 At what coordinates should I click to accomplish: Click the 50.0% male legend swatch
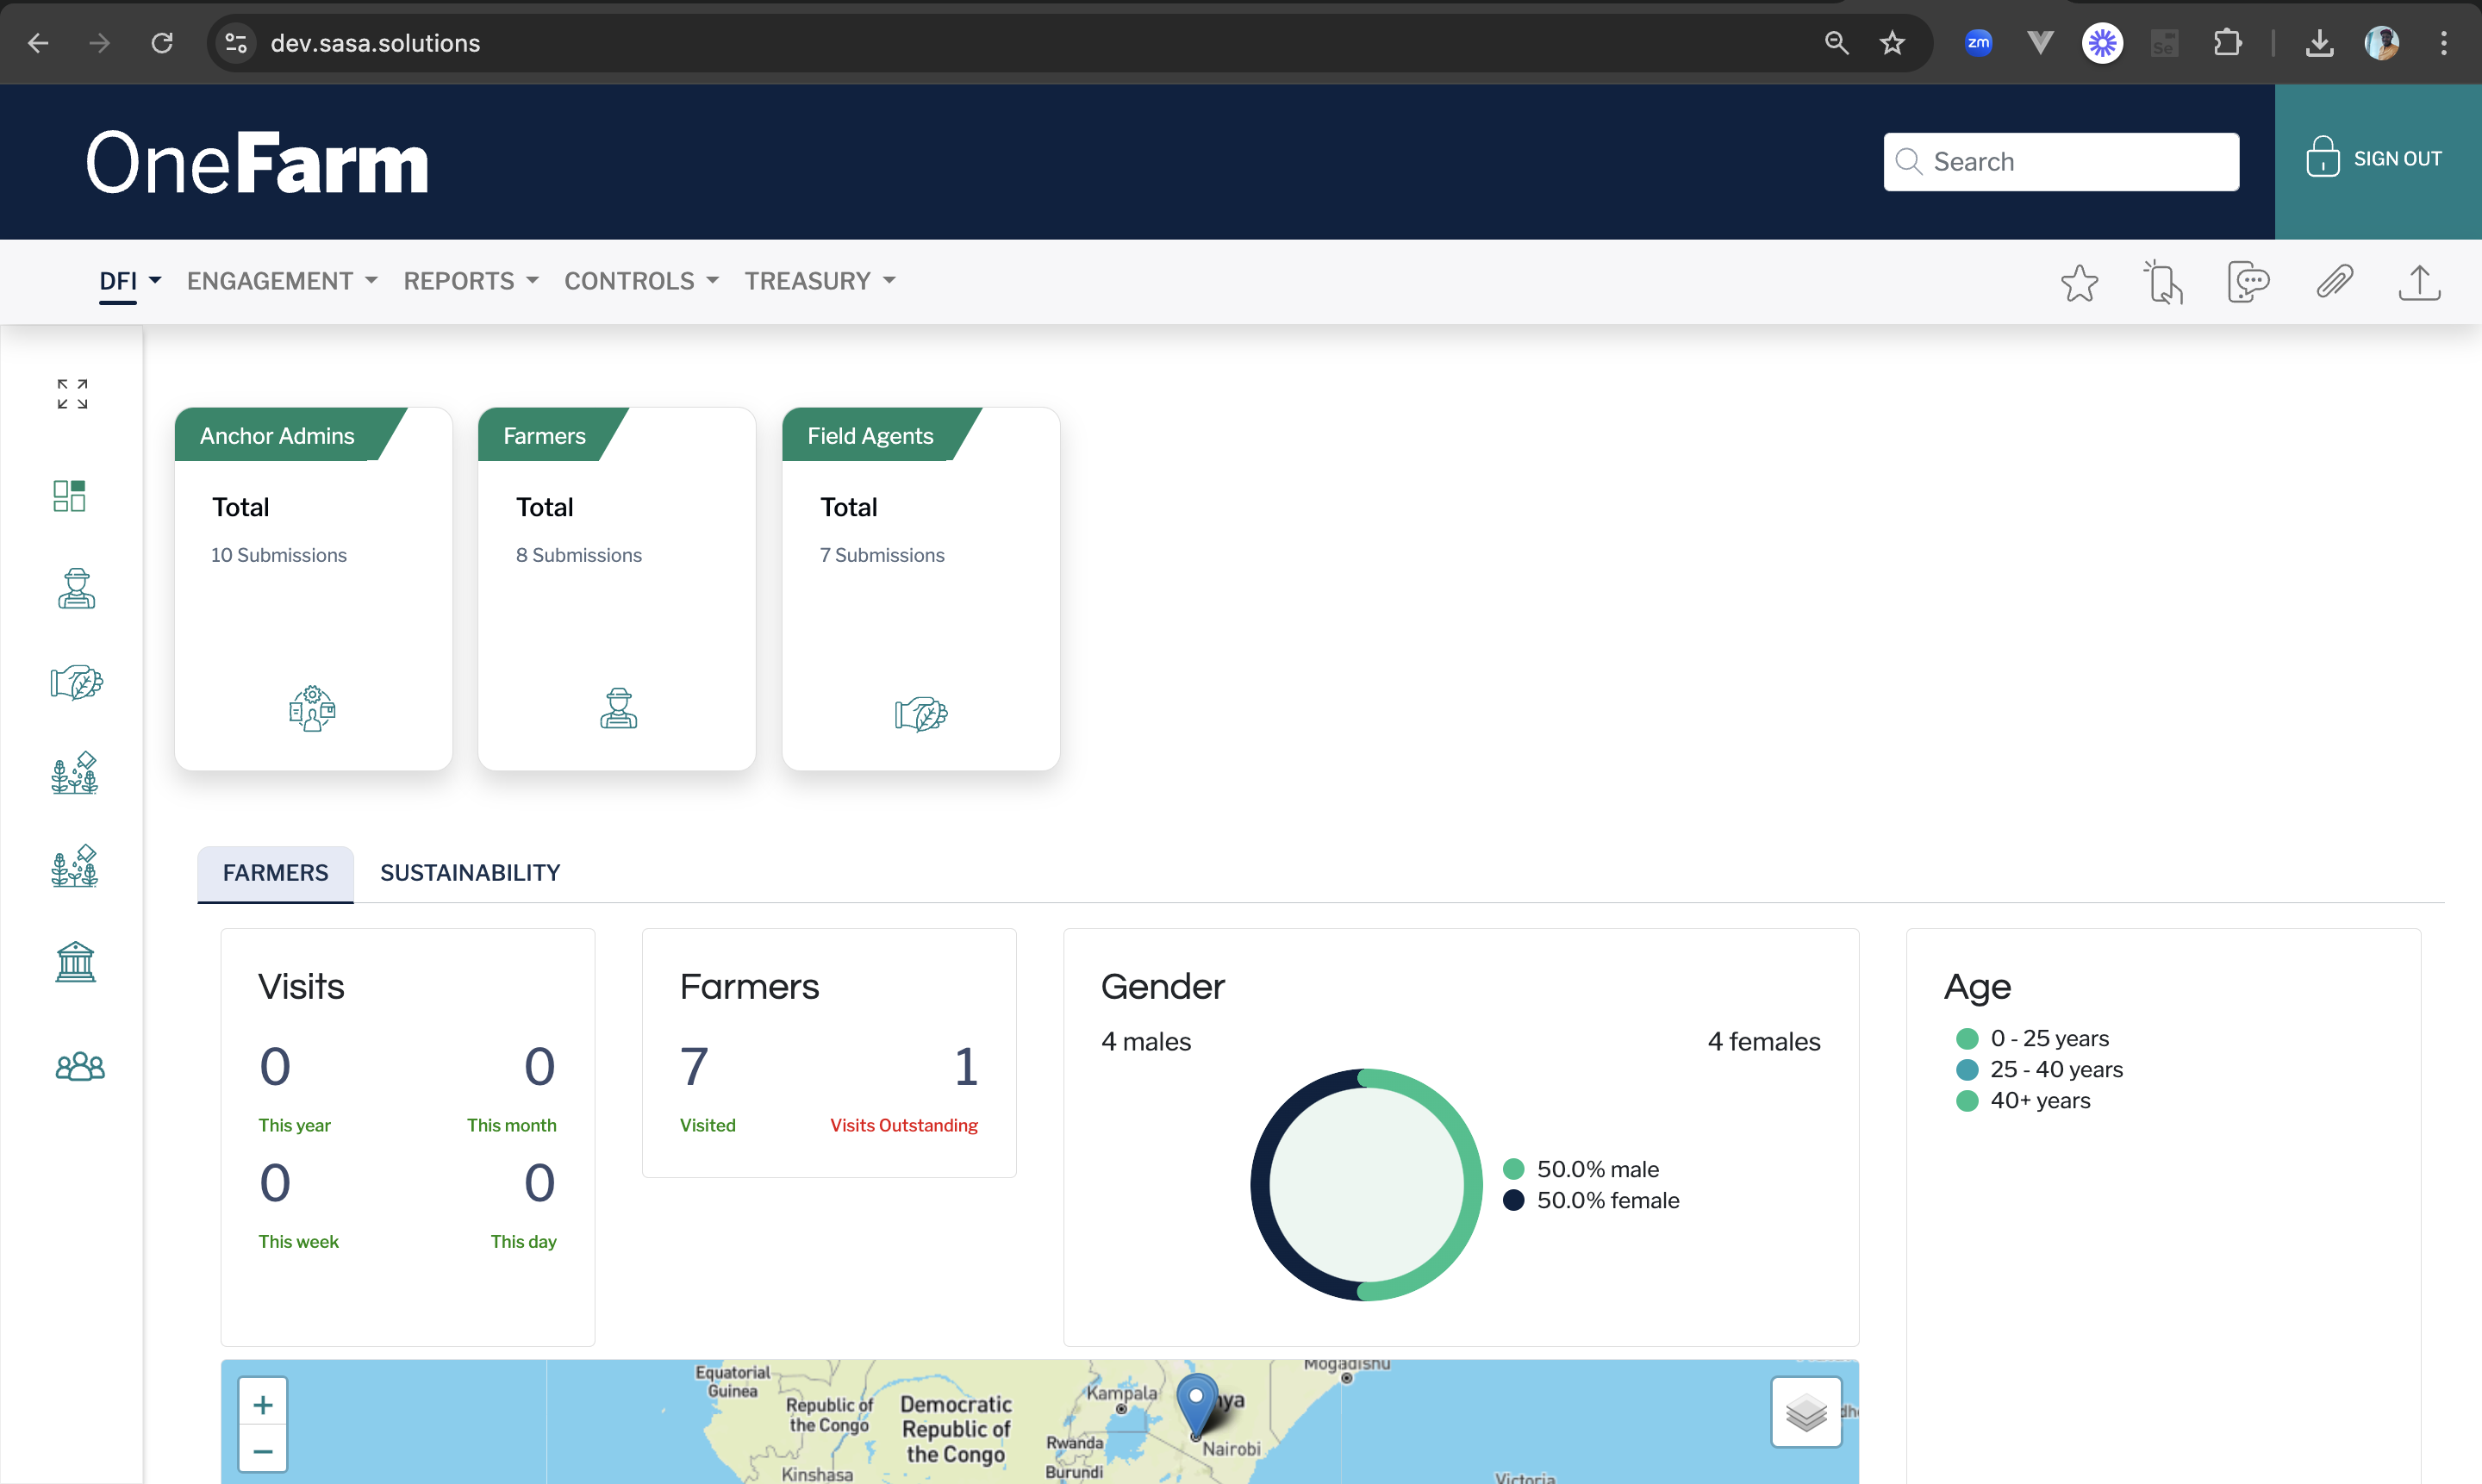[x=1513, y=1169]
